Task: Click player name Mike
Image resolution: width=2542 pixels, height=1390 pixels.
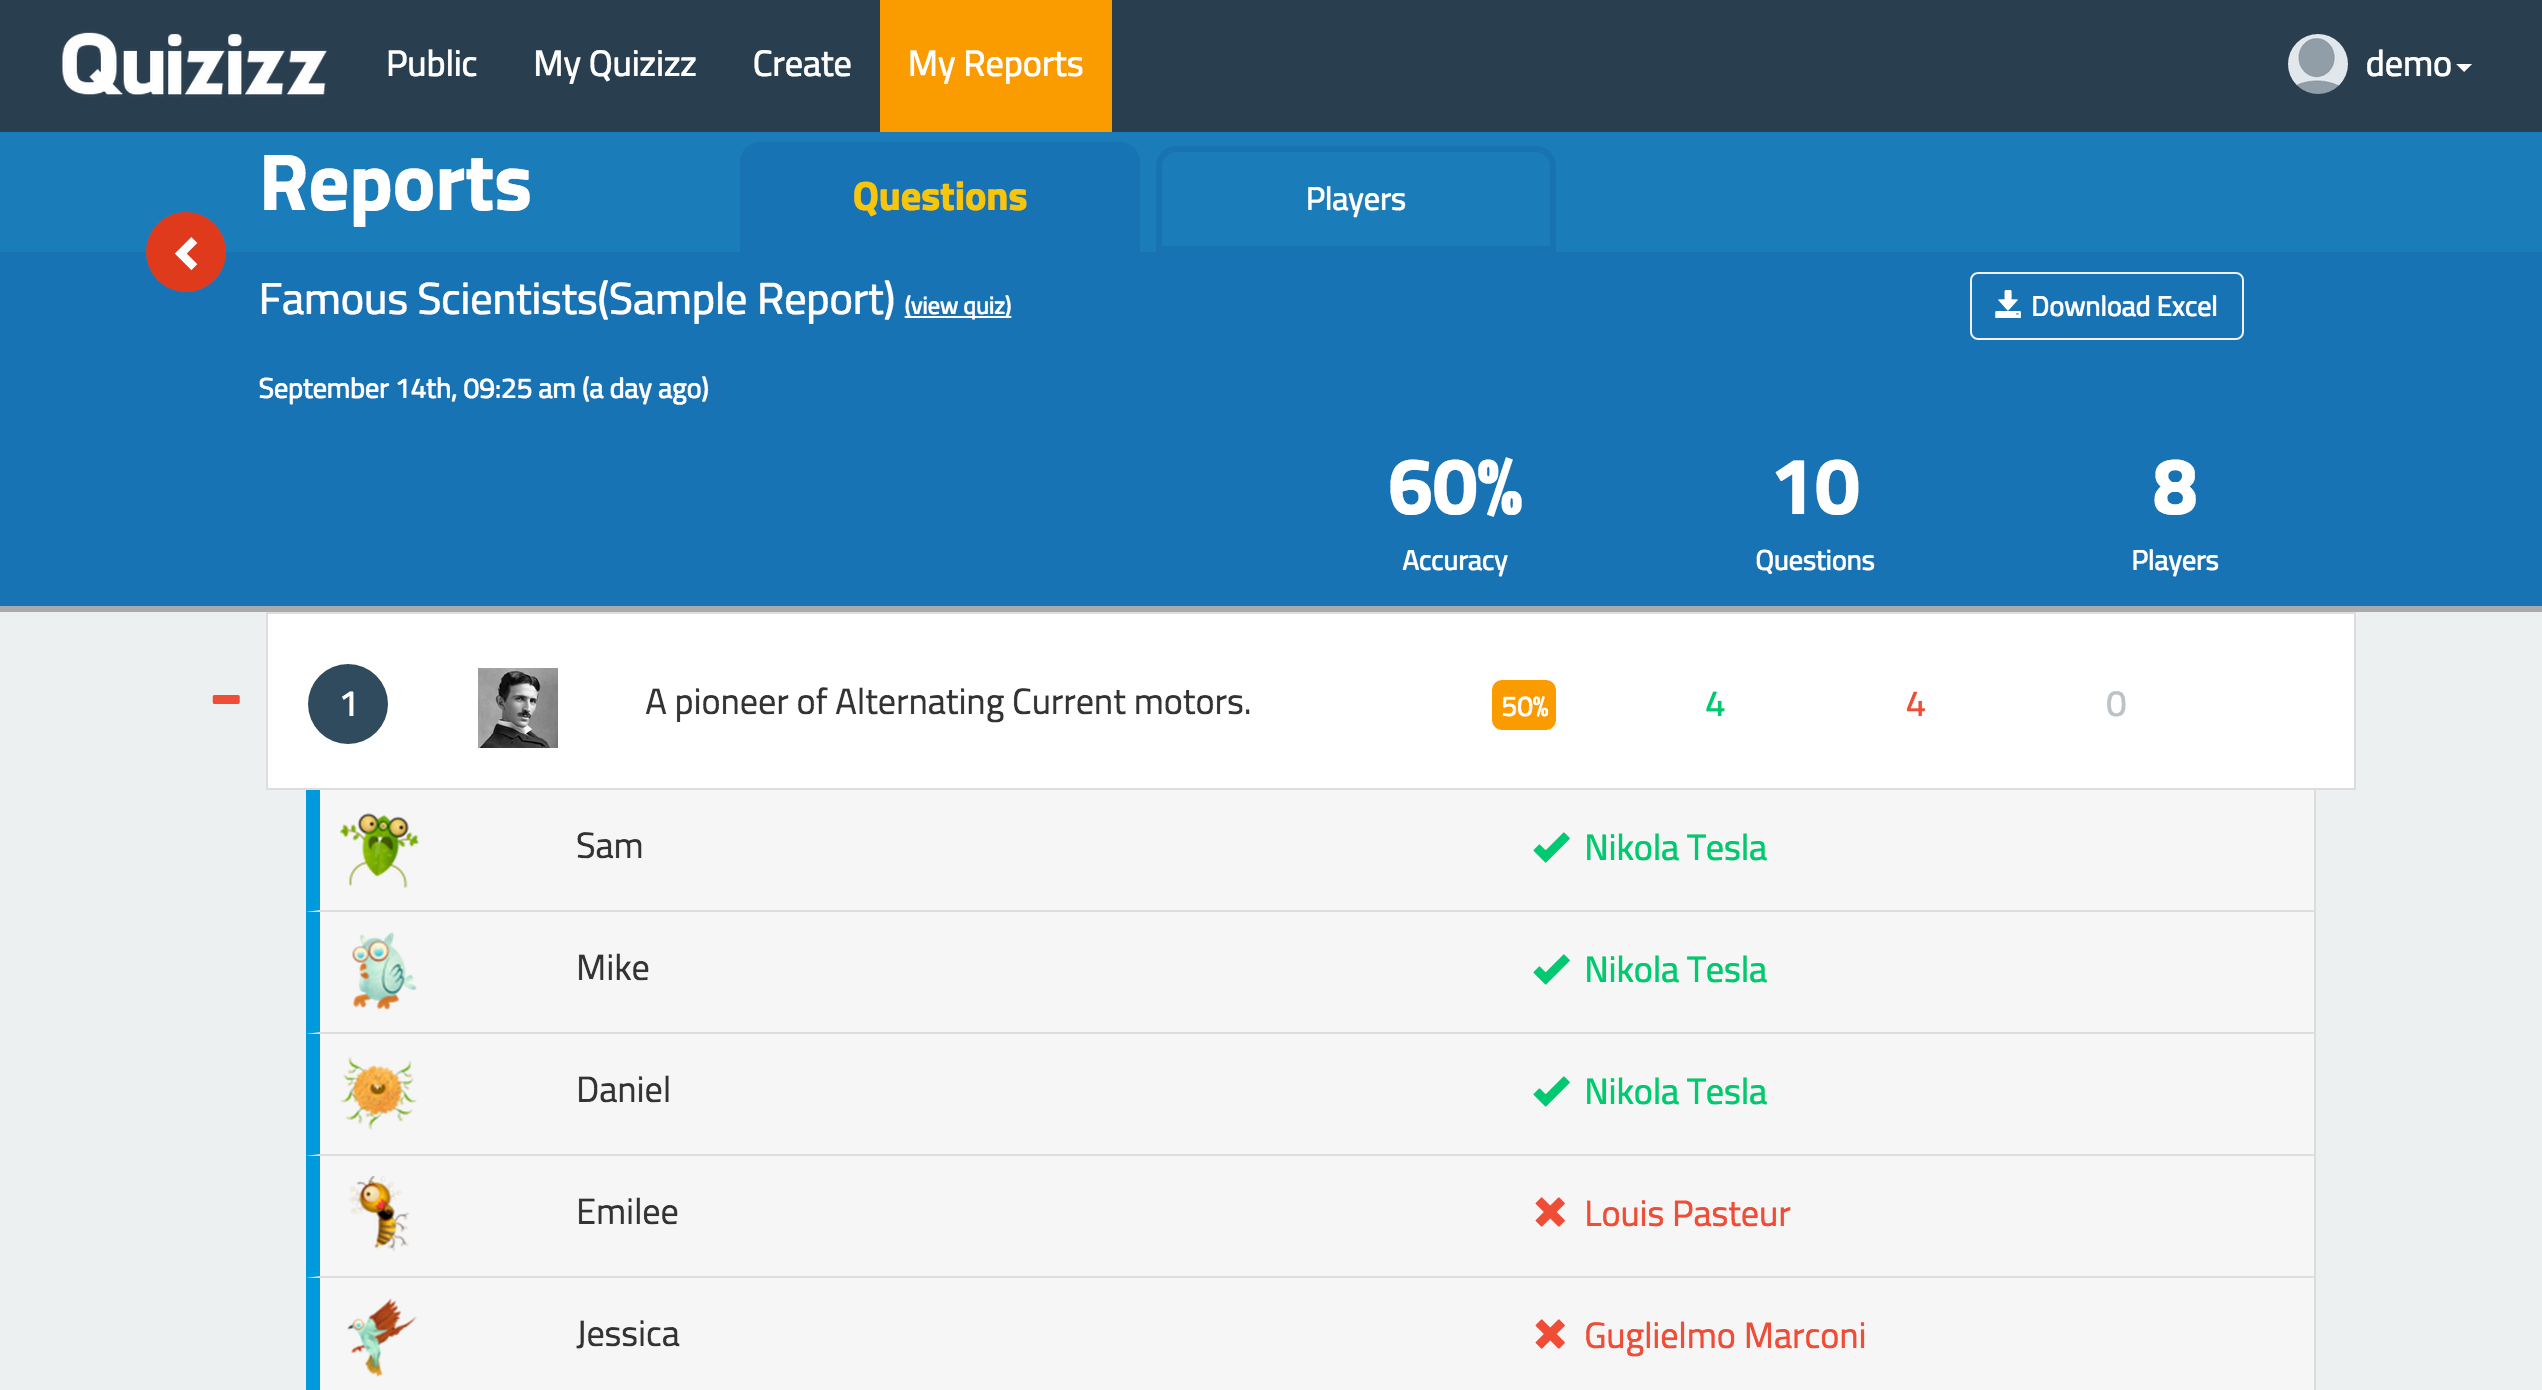Action: (x=613, y=968)
